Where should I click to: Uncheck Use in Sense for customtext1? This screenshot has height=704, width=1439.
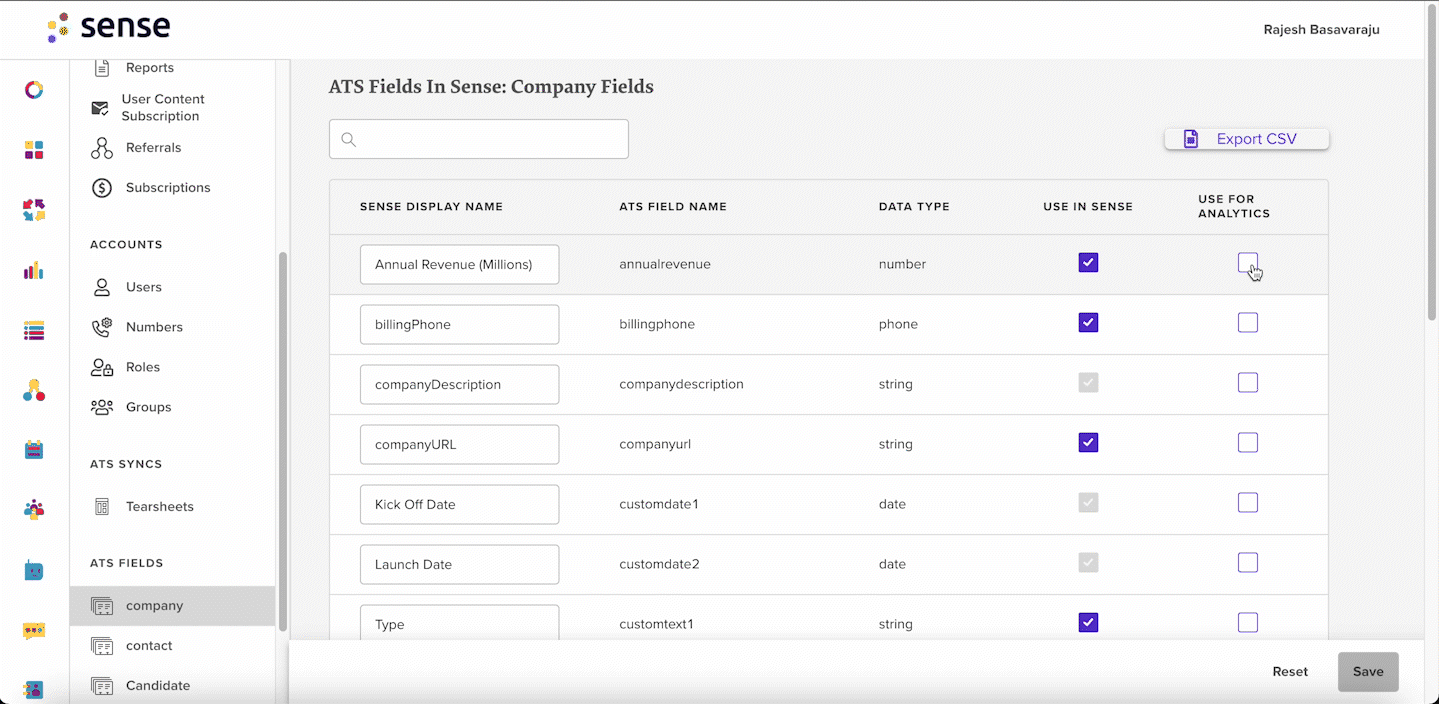(x=1088, y=623)
